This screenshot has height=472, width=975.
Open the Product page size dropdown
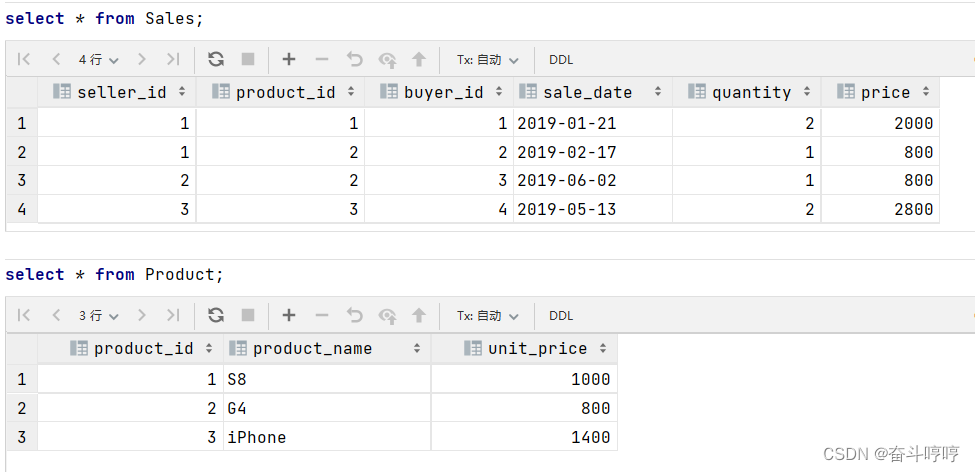98,315
